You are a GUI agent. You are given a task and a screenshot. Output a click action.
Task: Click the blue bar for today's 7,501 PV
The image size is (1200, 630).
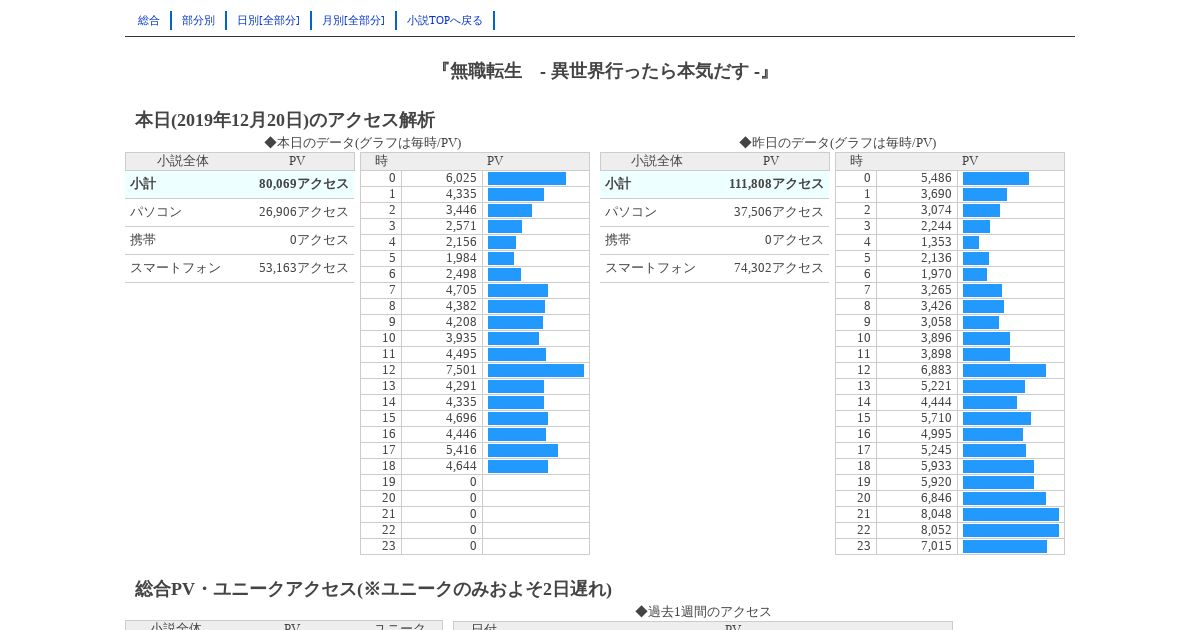click(536, 370)
